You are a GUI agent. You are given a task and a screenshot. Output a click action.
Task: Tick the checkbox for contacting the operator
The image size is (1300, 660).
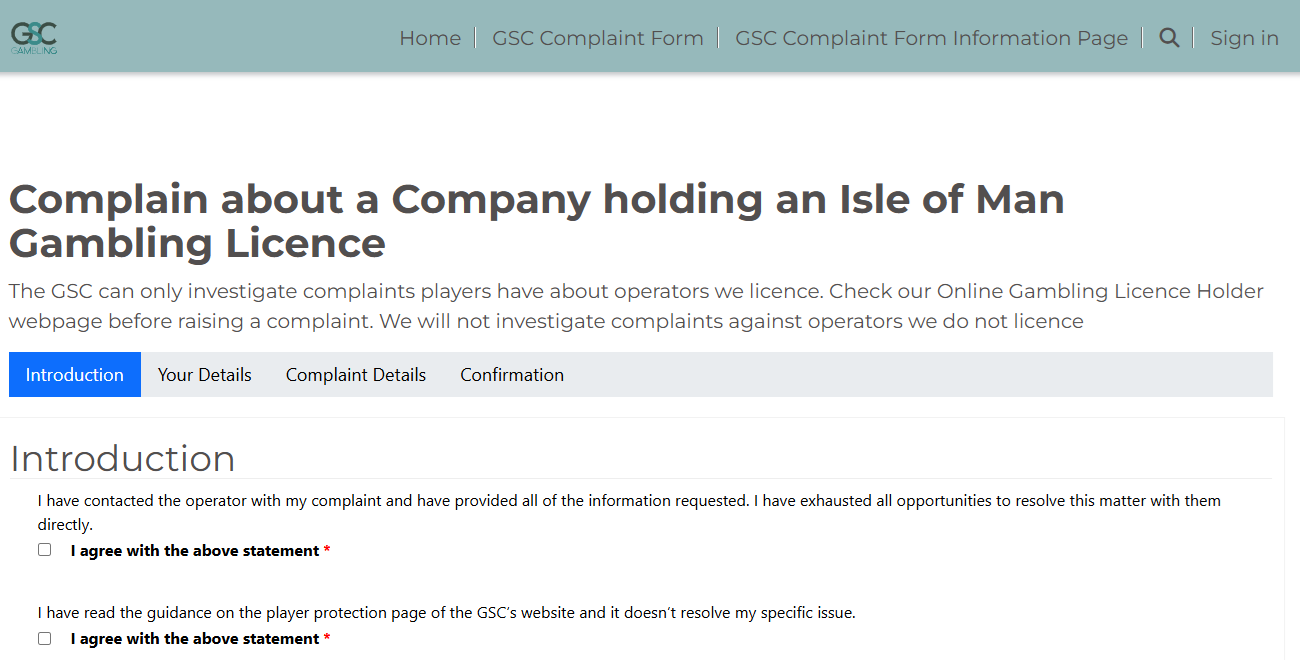pyautogui.click(x=45, y=550)
